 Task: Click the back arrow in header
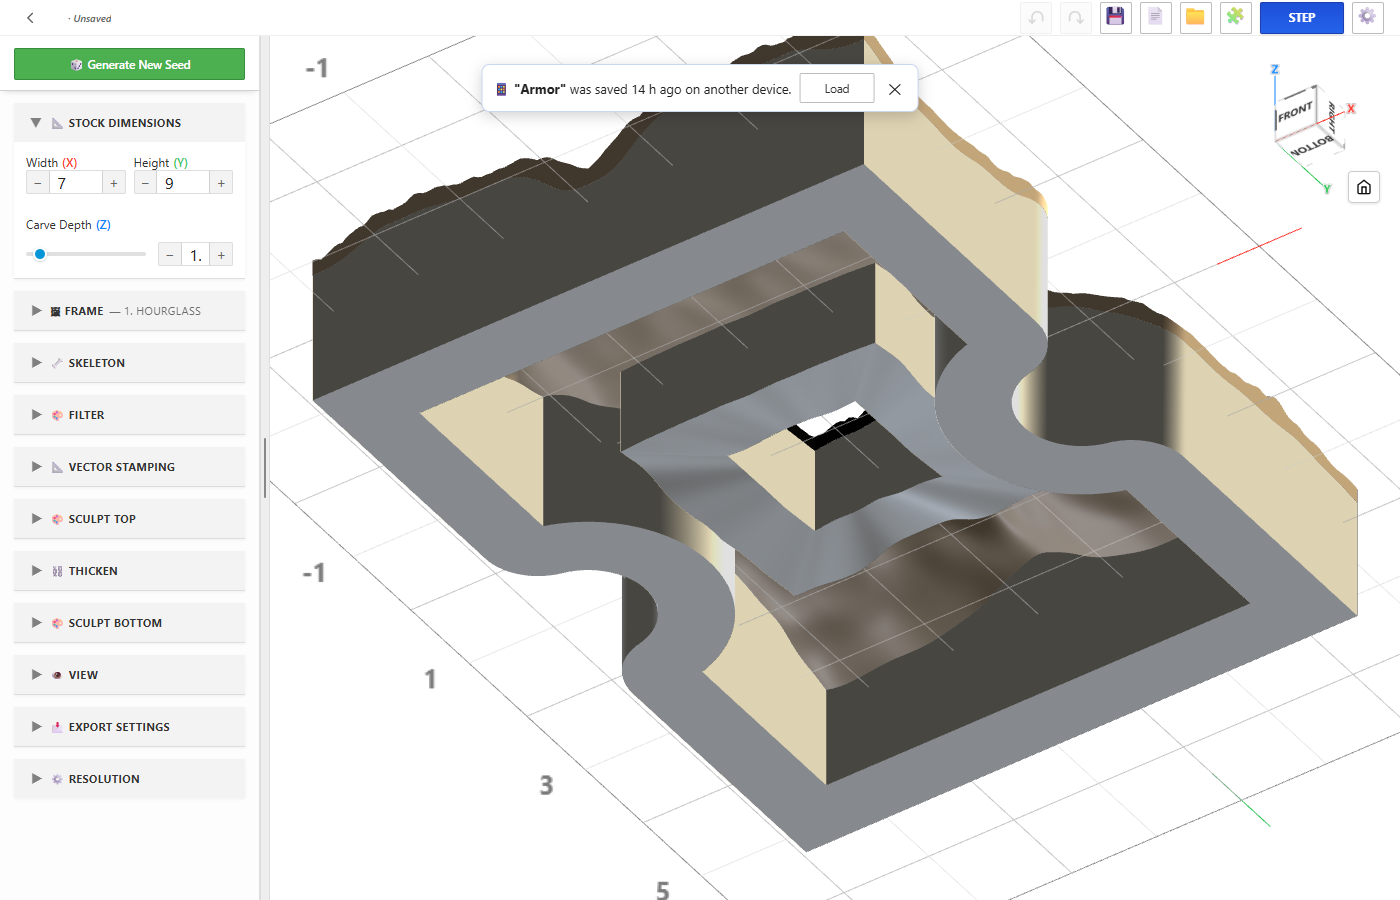coord(30,18)
